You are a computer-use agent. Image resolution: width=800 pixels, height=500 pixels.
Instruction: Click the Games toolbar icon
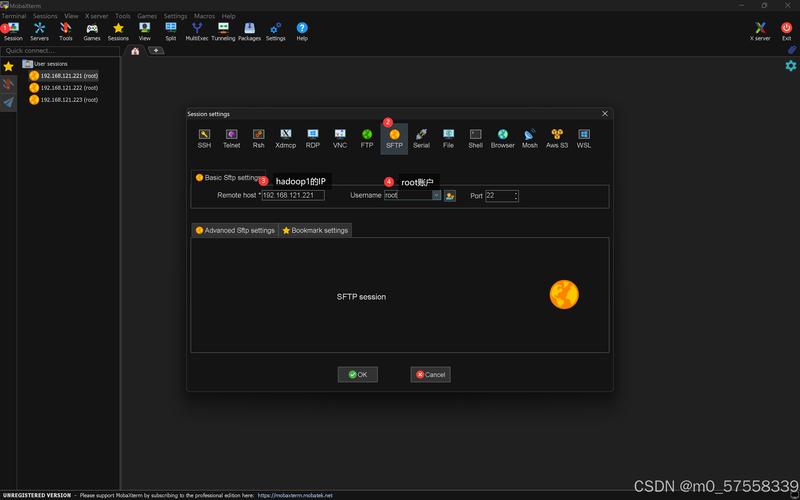(92, 31)
